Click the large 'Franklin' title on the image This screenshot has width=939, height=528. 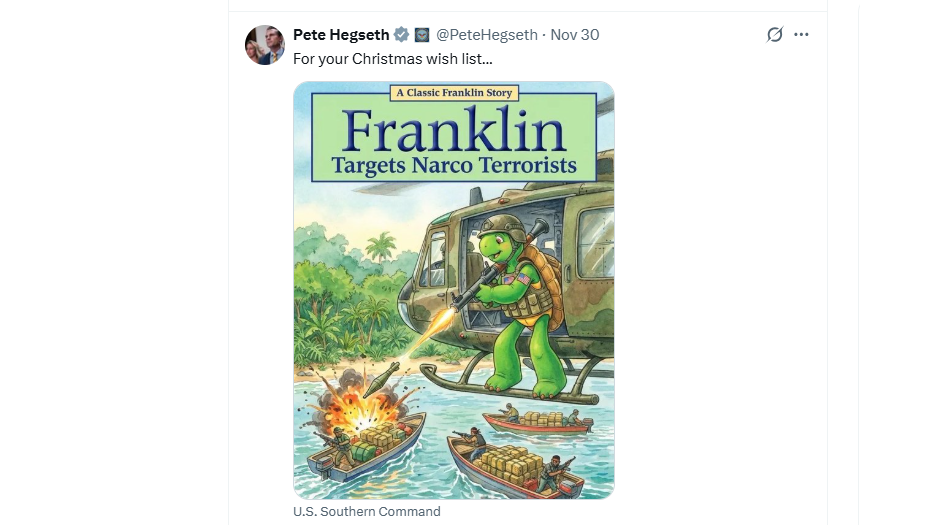453,132
